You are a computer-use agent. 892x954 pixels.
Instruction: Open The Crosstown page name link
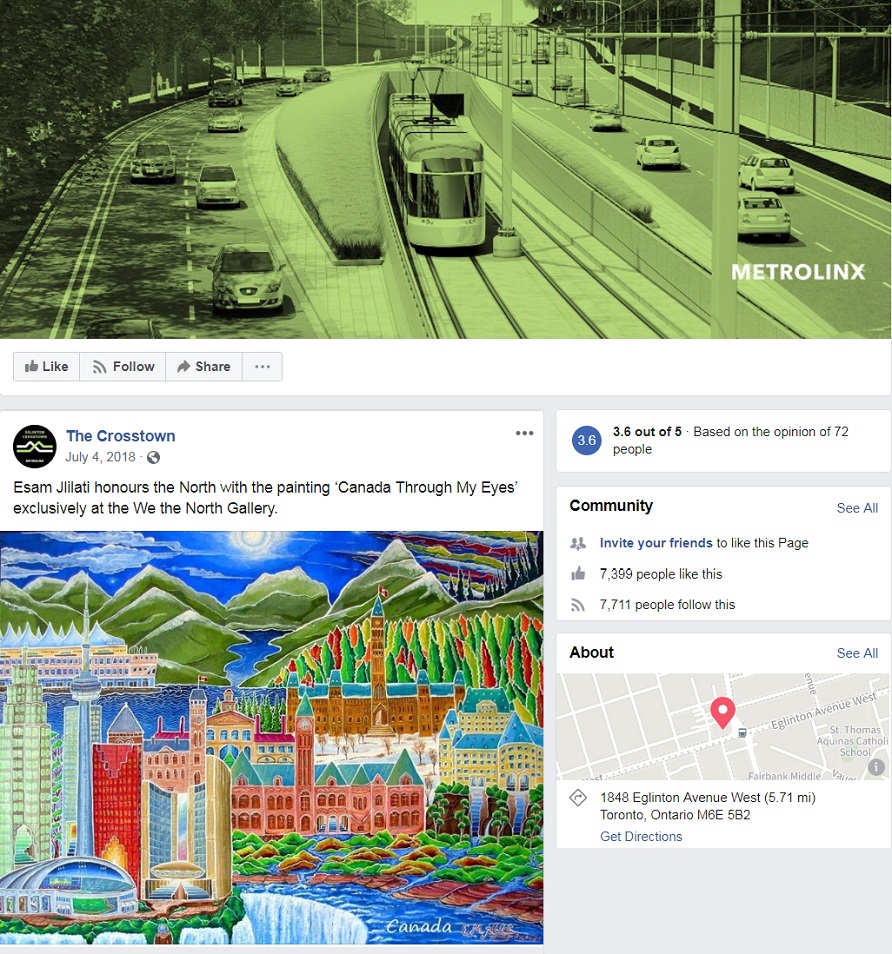tap(120, 436)
